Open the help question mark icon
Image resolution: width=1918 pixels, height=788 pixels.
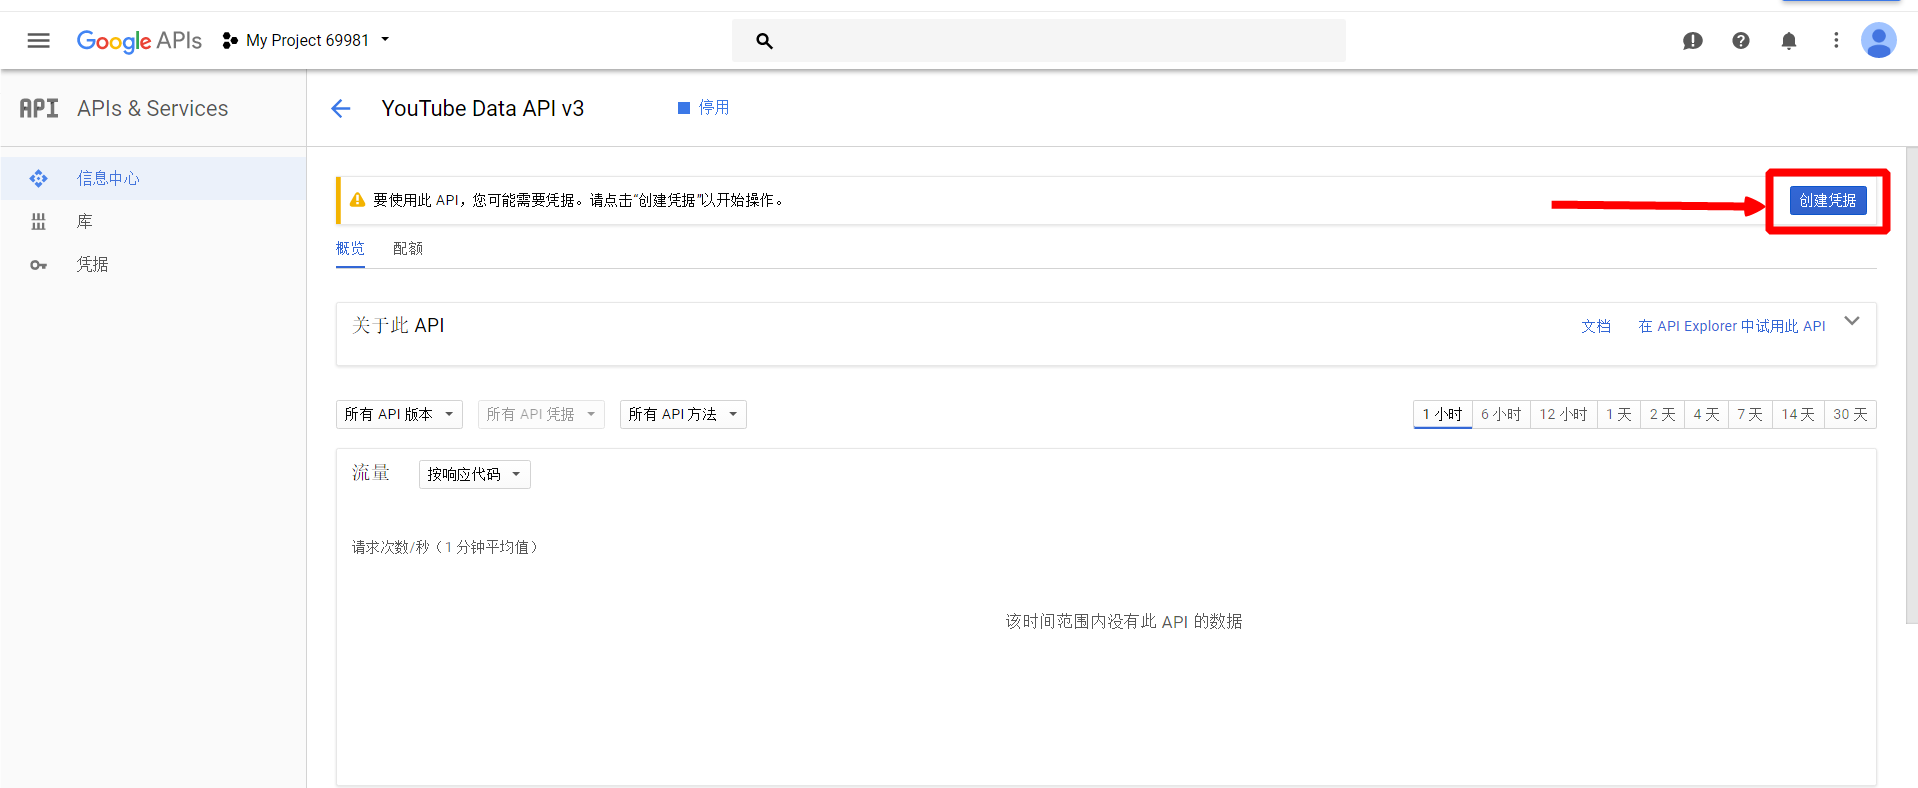pyautogui.click(x=1740, y=40)
